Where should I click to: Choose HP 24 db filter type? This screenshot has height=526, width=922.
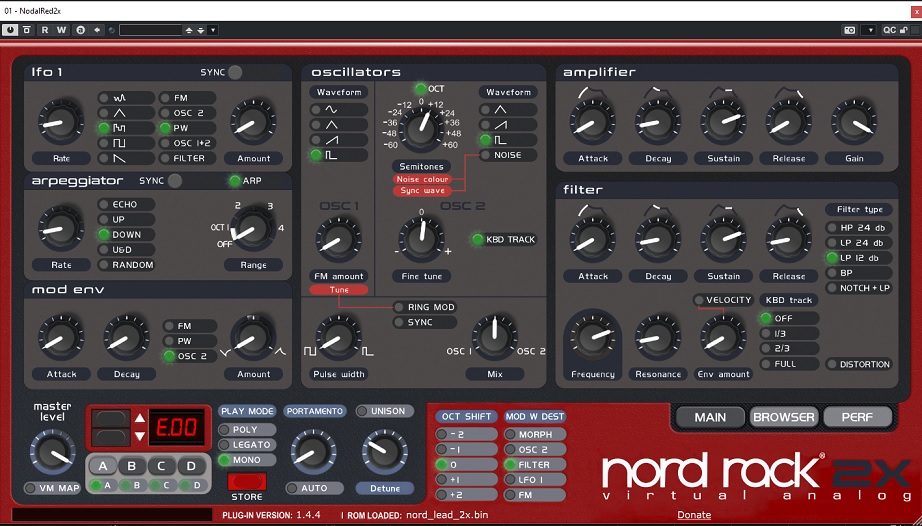859,227
